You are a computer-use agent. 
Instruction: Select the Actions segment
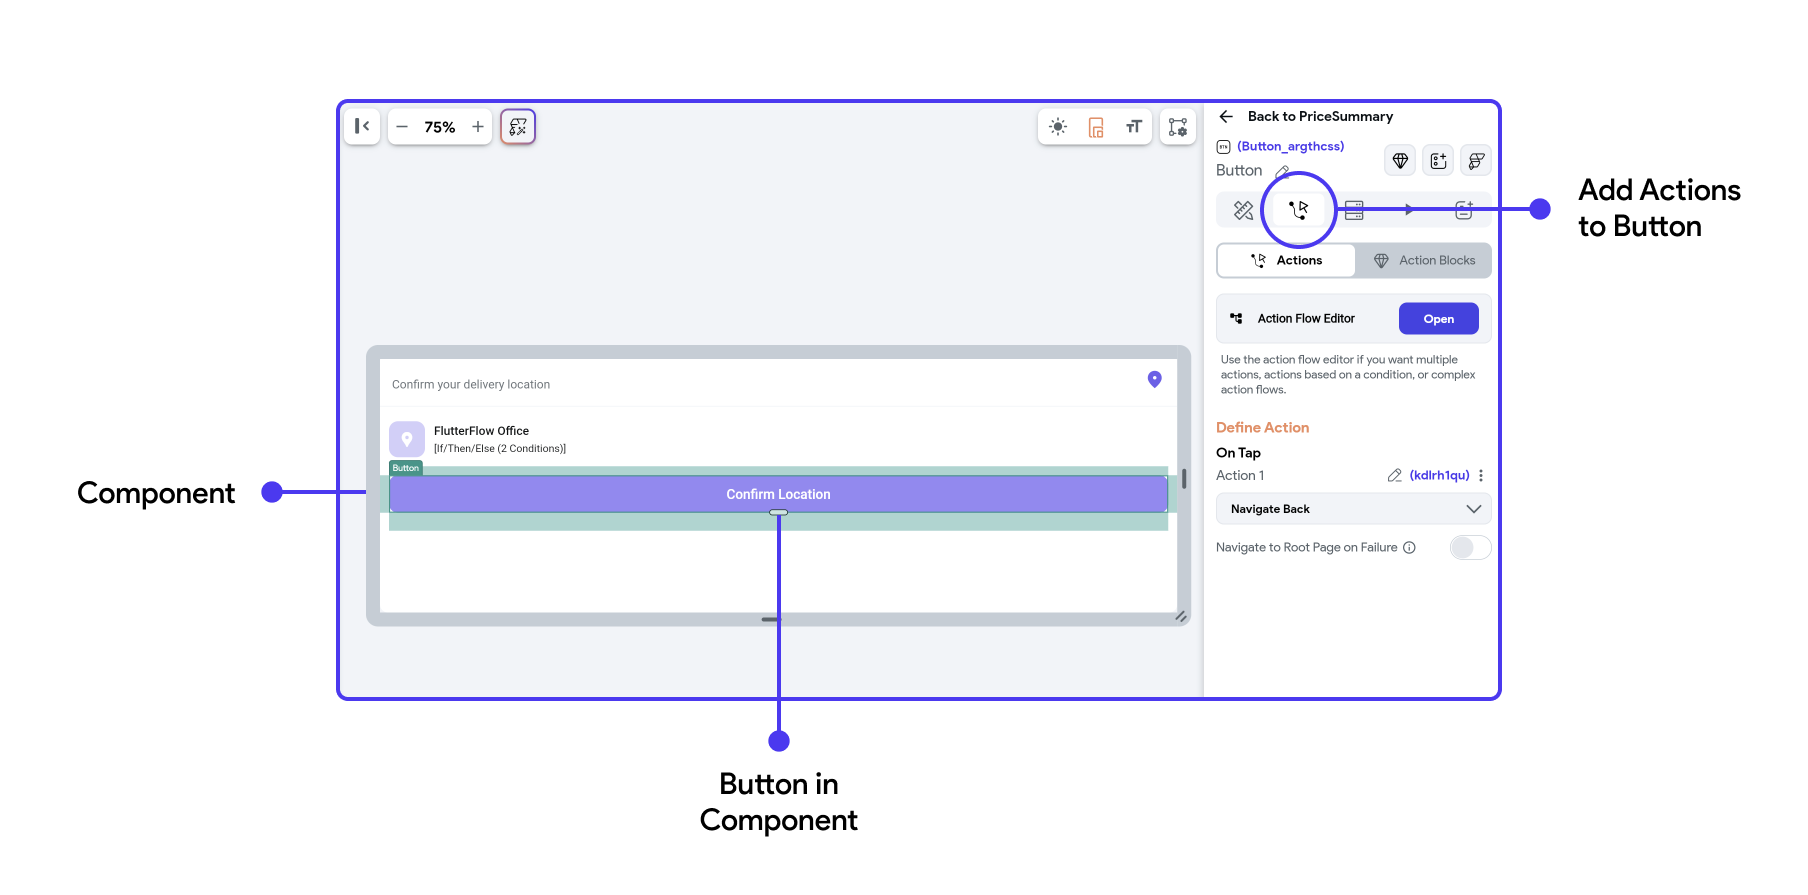point(1286,261)
